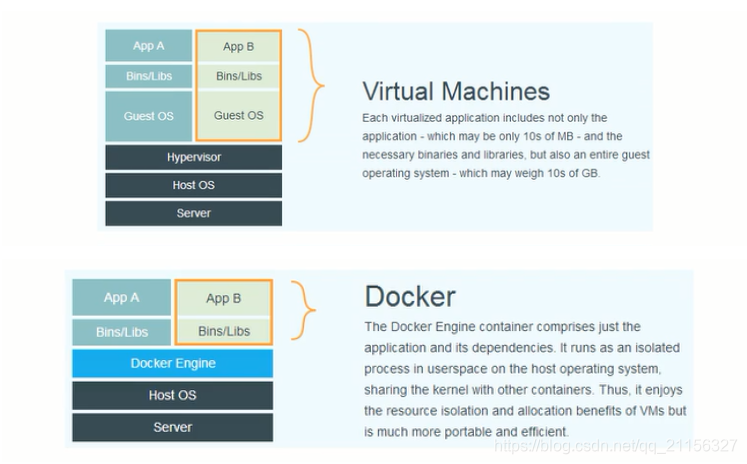
Task: Click the Bins/Libs block under Docker App A
Action: tap(121, 332)
